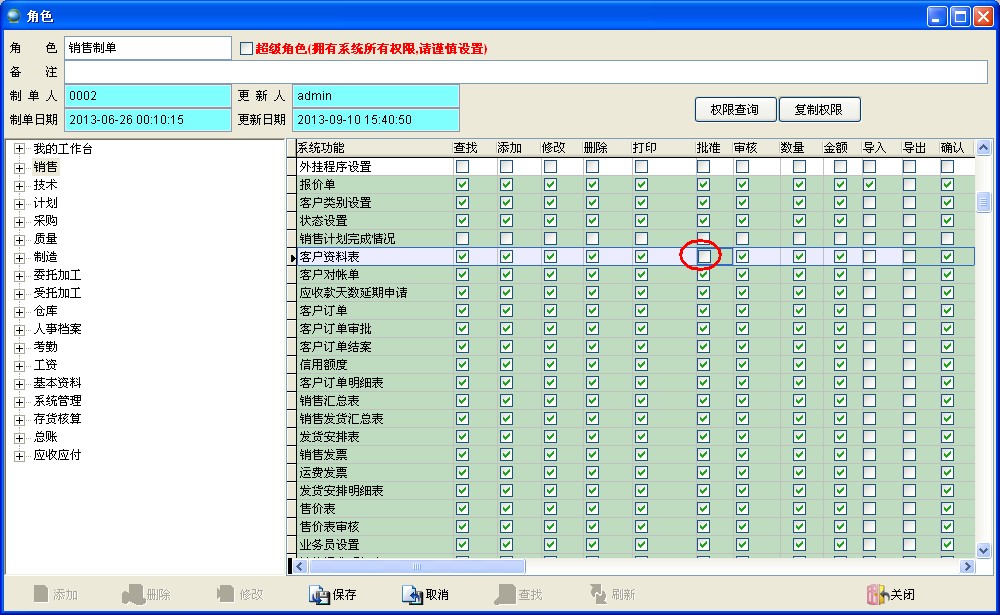Expand the 仓库 tree node

click(x=19, y=311)
